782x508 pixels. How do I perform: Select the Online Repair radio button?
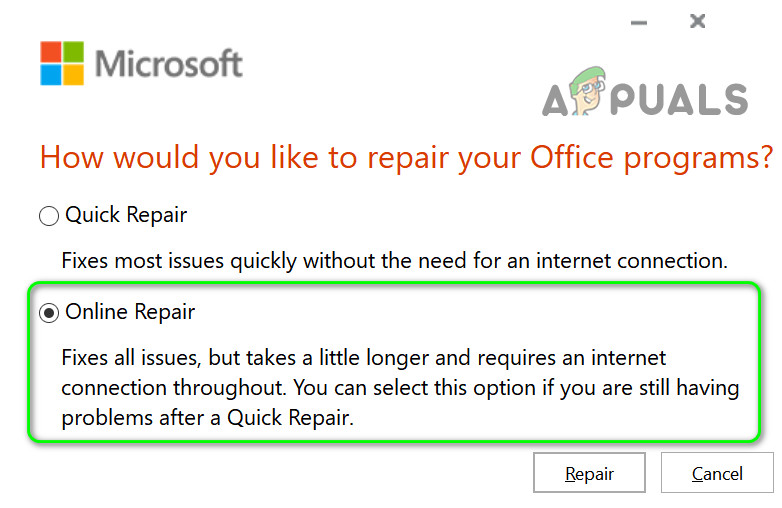(x=48, y=313)
